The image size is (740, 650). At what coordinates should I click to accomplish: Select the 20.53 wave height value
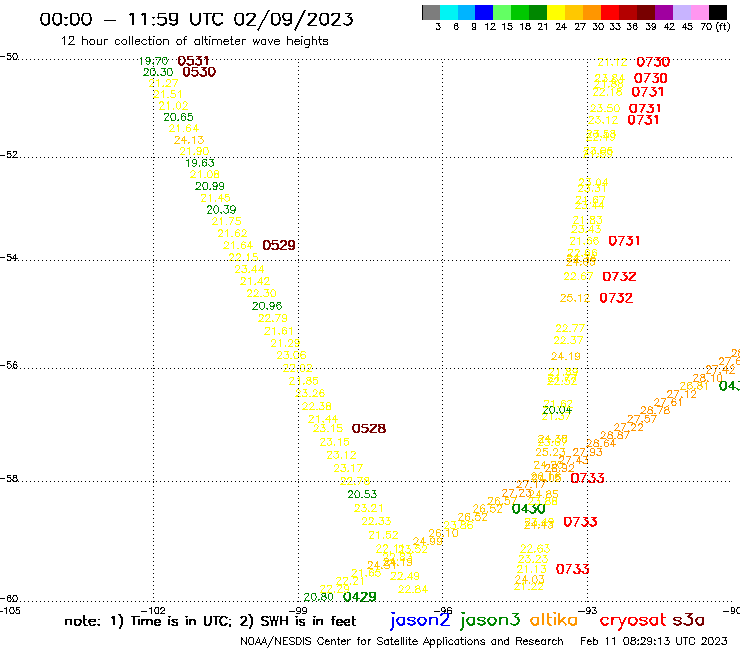pos(362,495)
